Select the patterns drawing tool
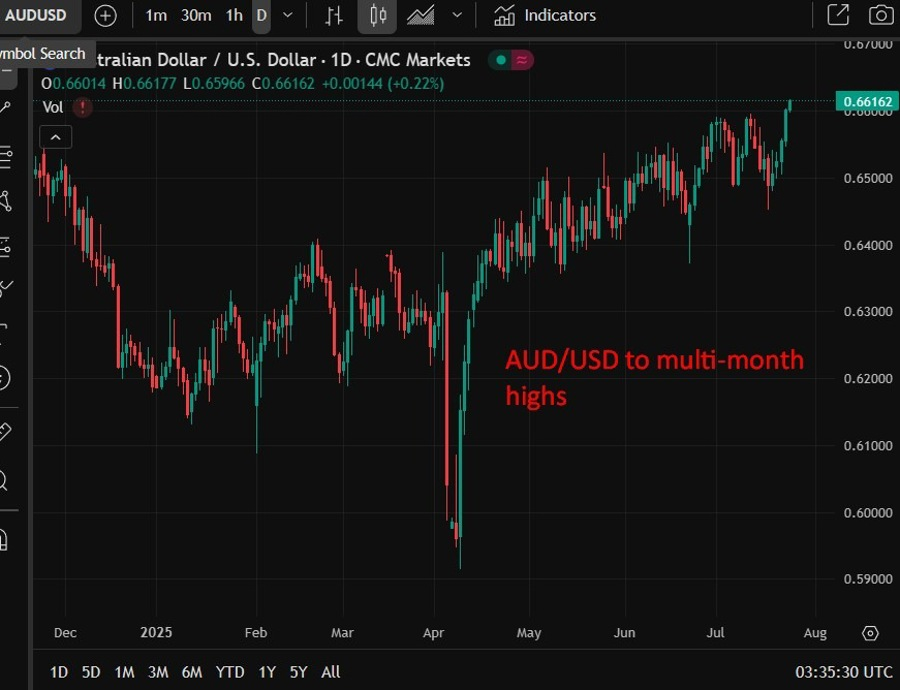900x690 pixels. coord(5,201)
